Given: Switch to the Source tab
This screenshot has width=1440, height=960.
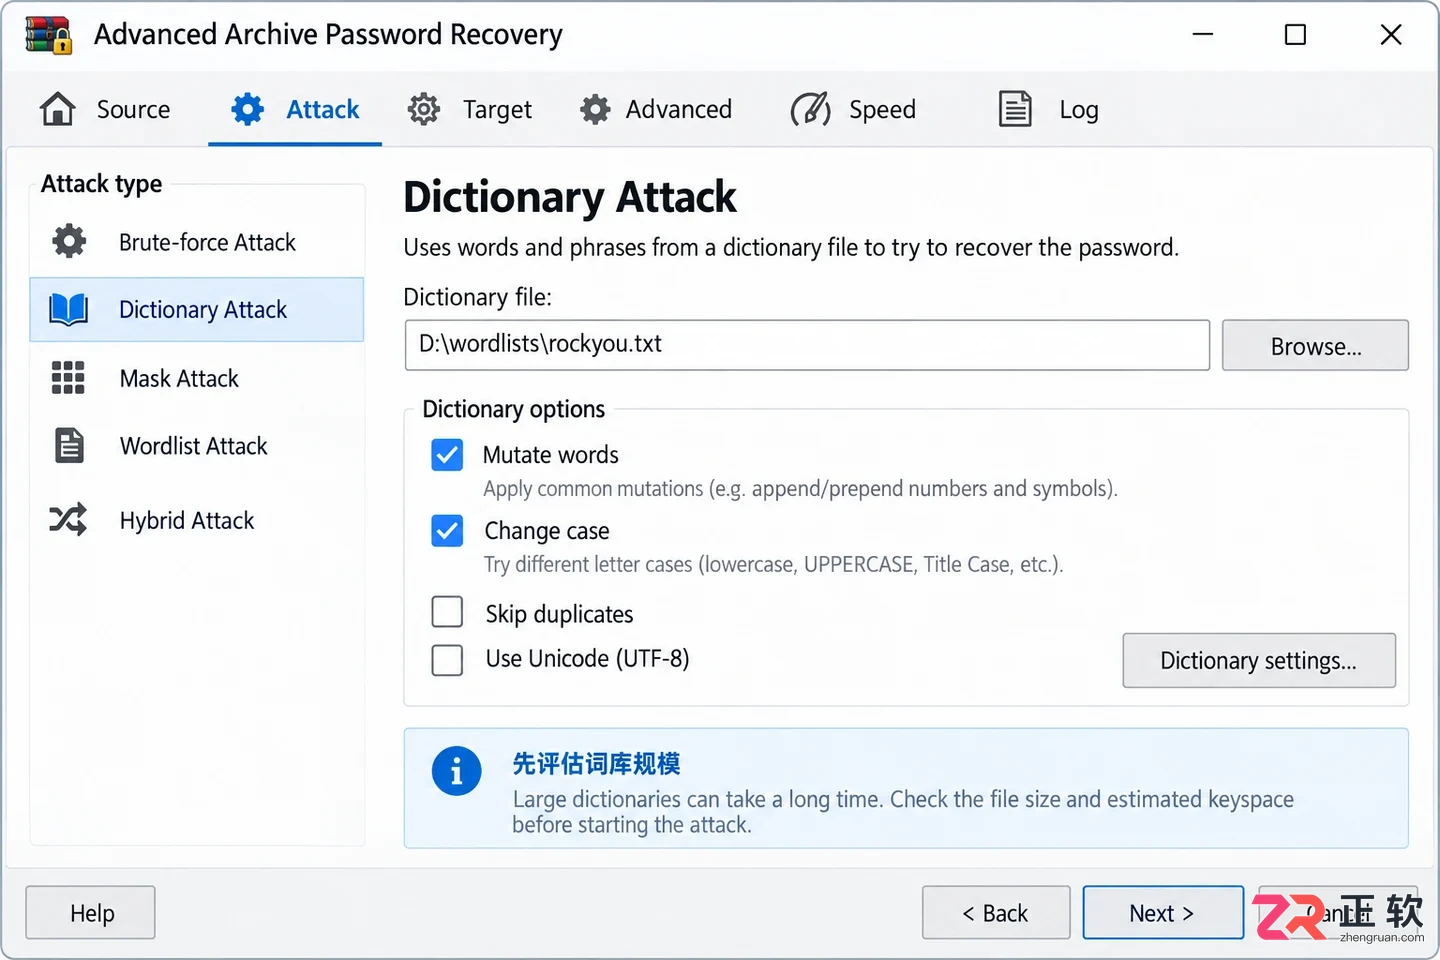Looking at the screenshot, I should (105, 109).
